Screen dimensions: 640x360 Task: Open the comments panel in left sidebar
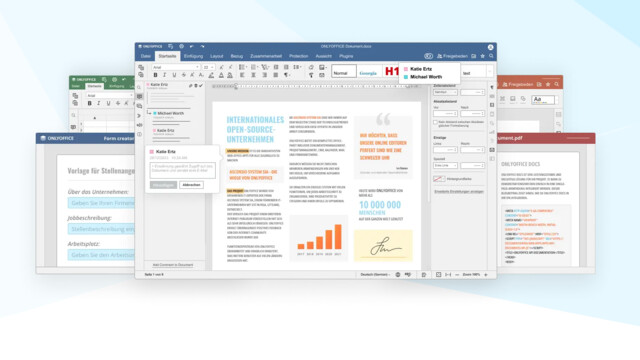pos(140,97)
